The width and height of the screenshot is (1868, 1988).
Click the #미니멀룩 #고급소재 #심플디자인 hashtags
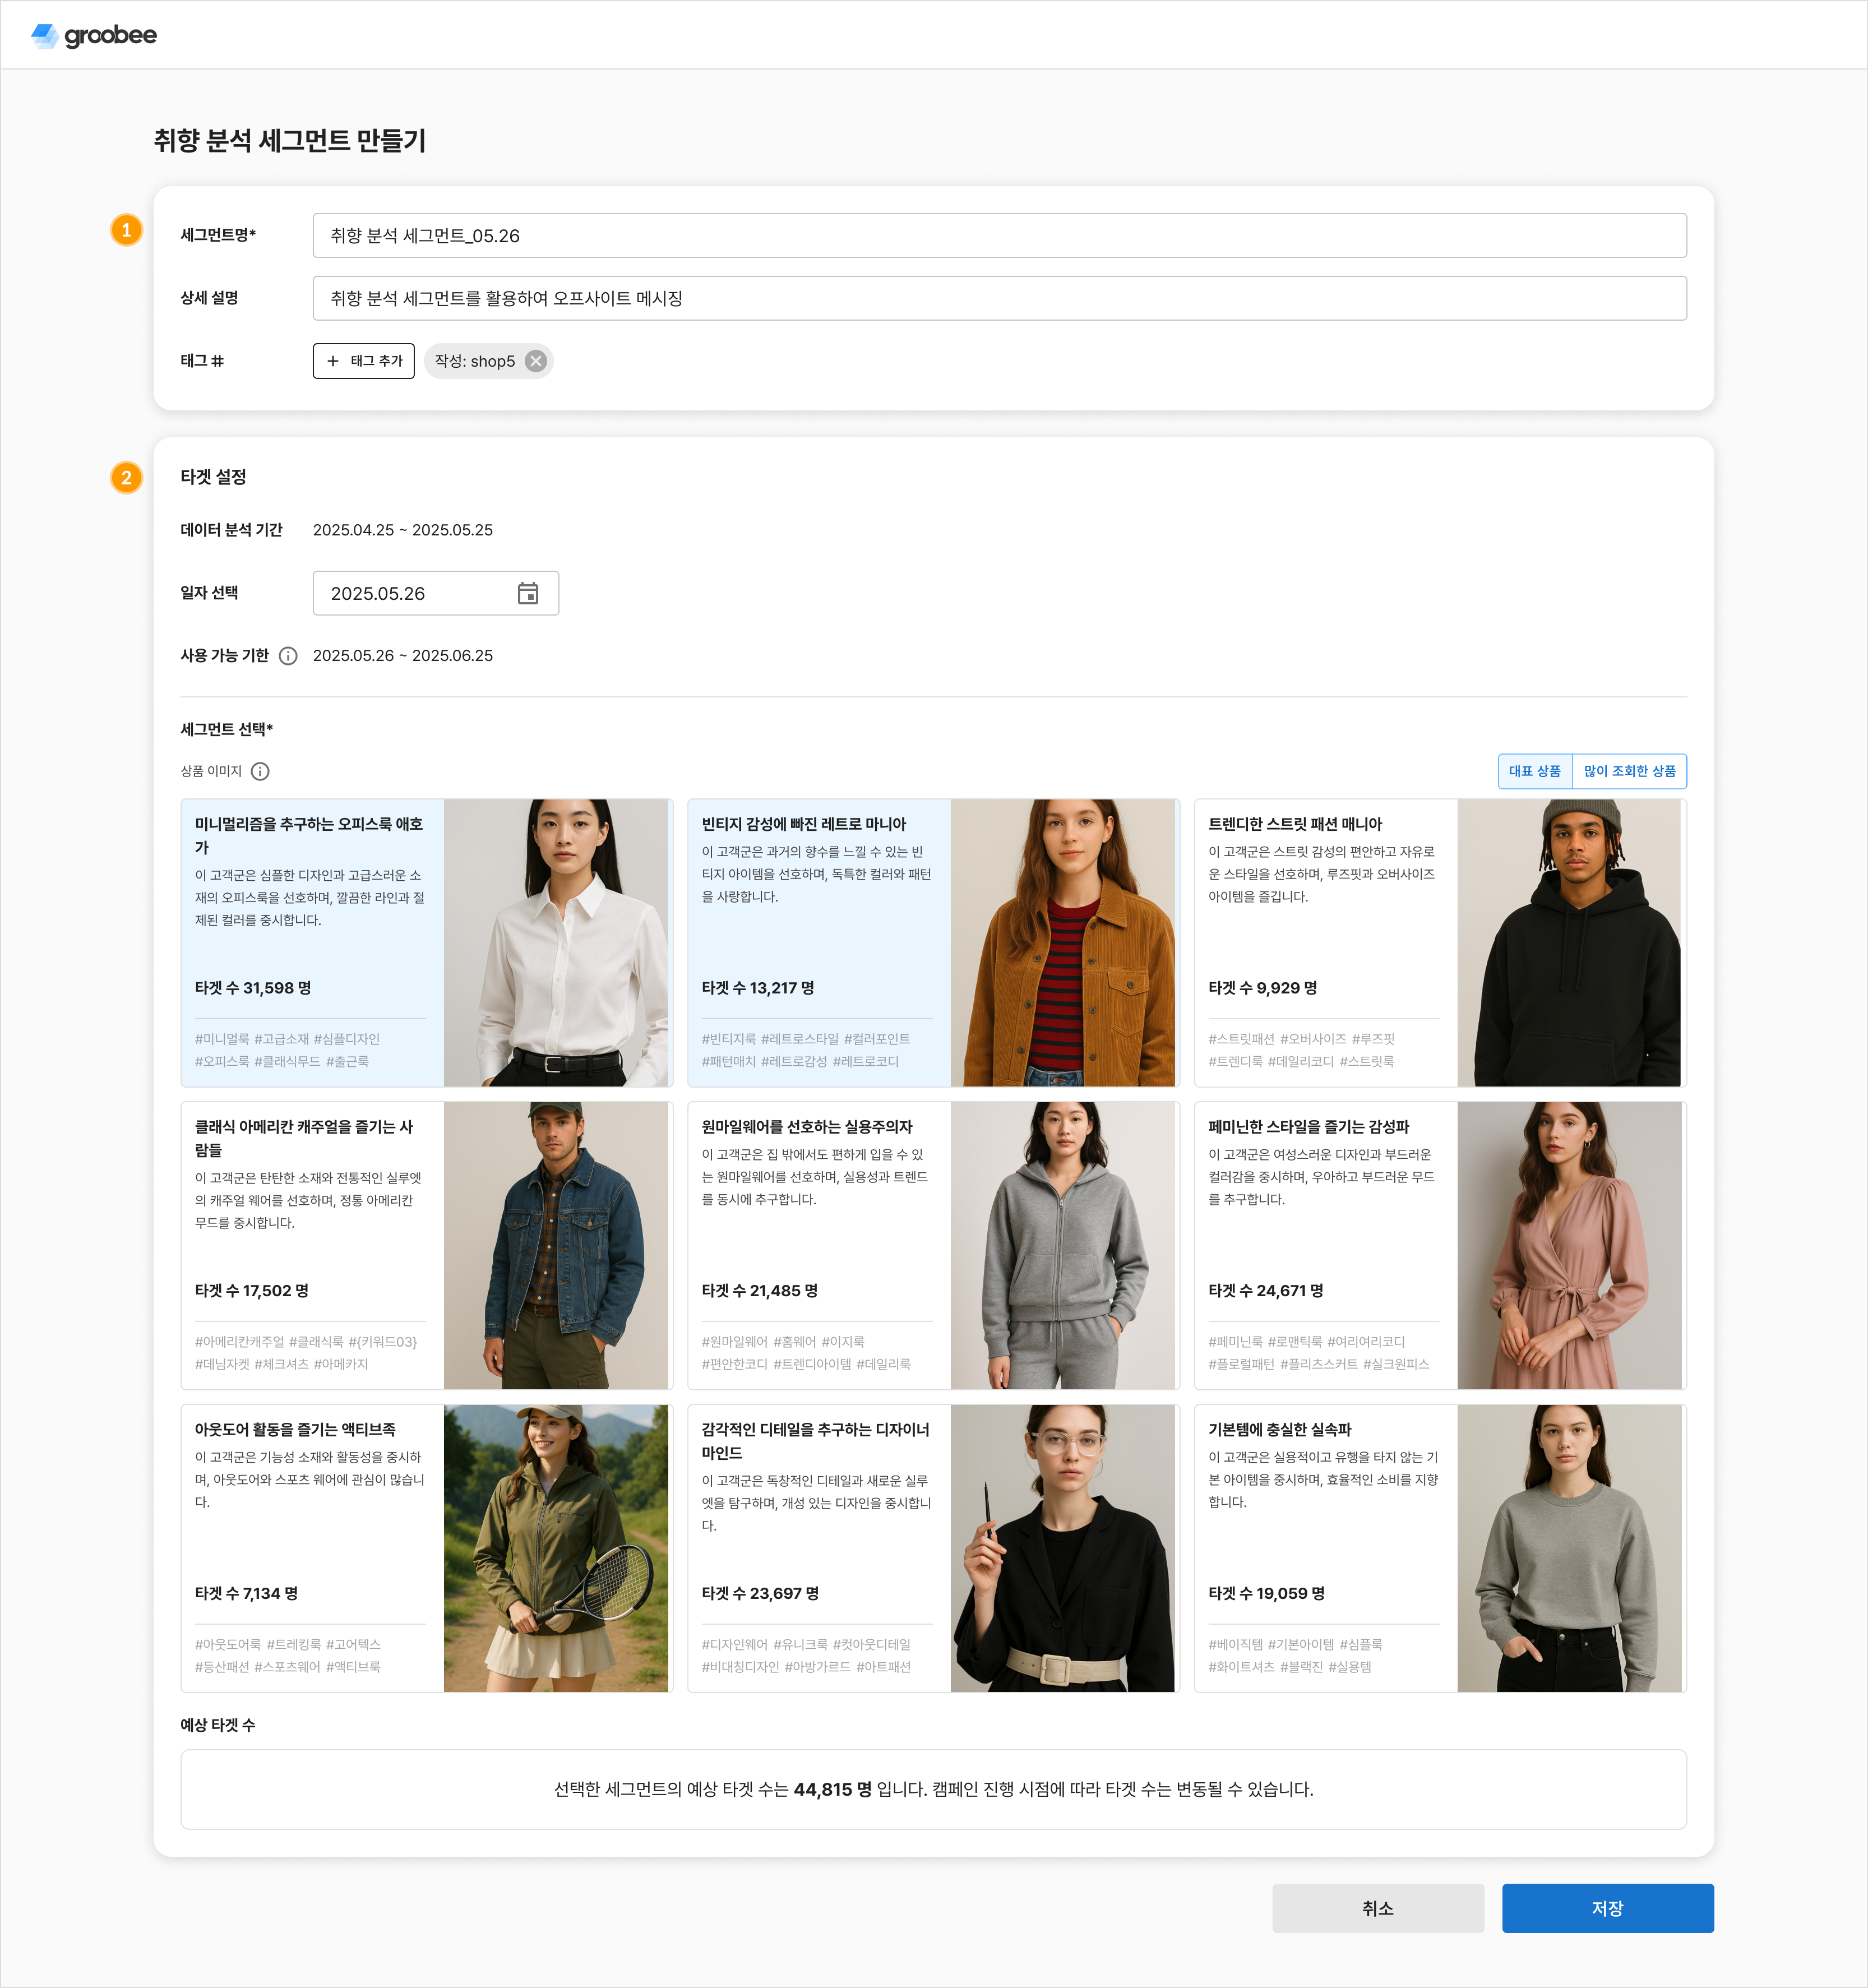(x=288, y=1039)
